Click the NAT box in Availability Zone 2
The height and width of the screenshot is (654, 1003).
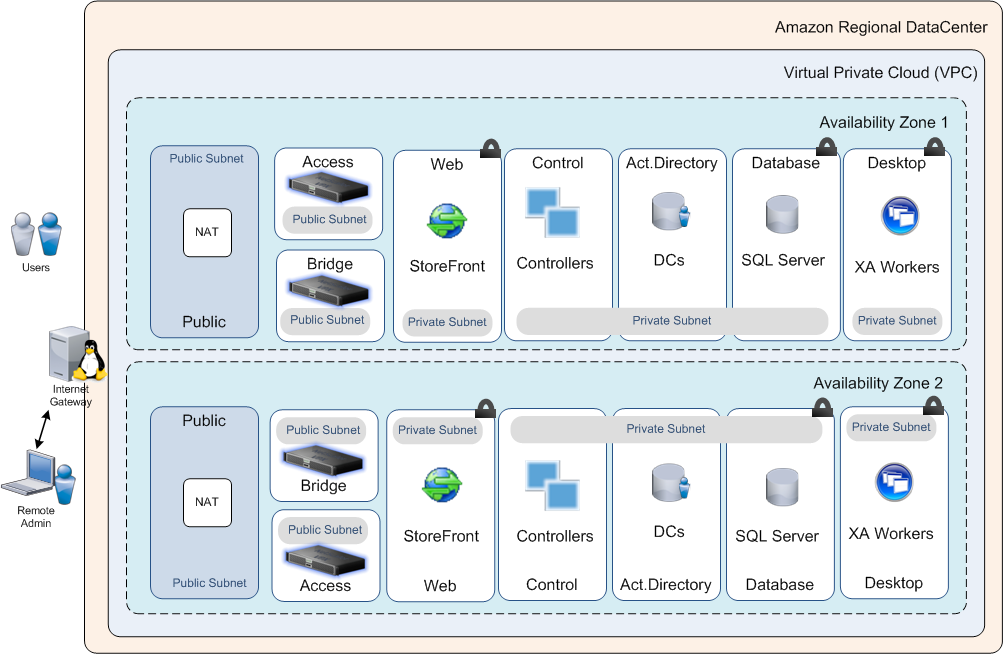[x=207, y=502]
